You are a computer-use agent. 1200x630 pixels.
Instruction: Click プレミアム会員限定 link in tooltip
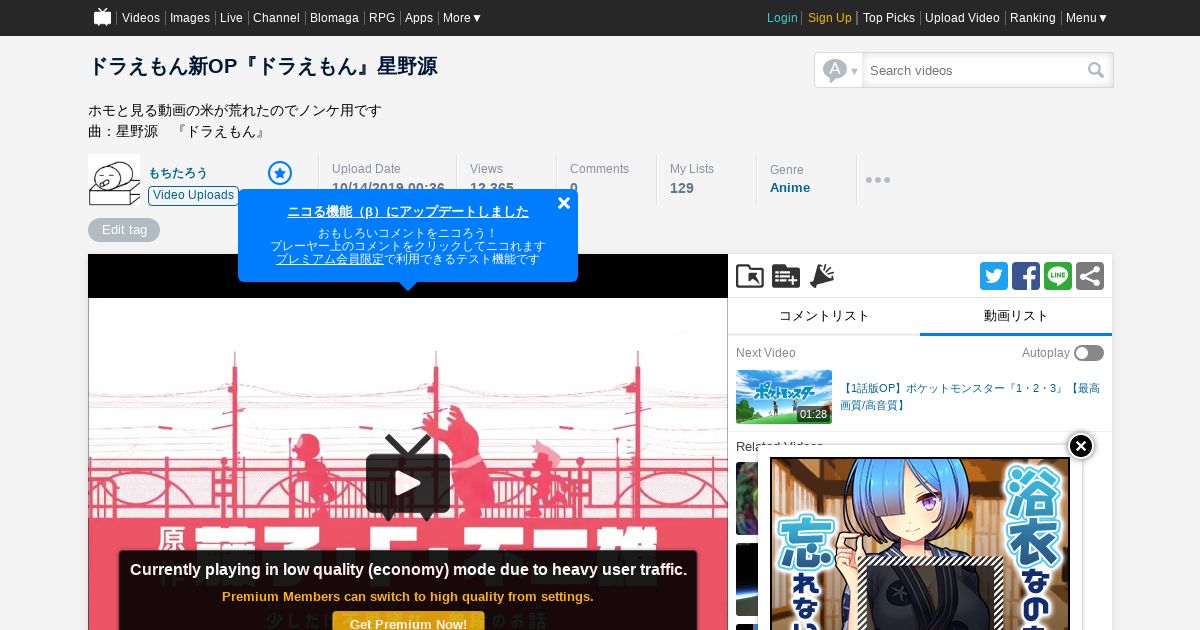pyautogui.click(x=330, y=259)
